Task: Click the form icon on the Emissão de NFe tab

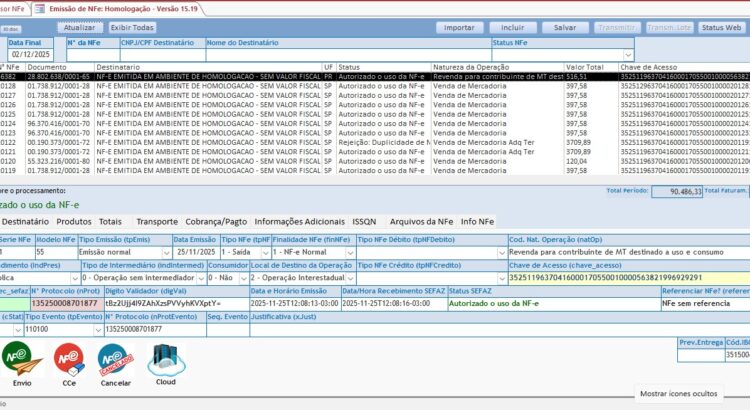Action: click(x=40, y=8)
